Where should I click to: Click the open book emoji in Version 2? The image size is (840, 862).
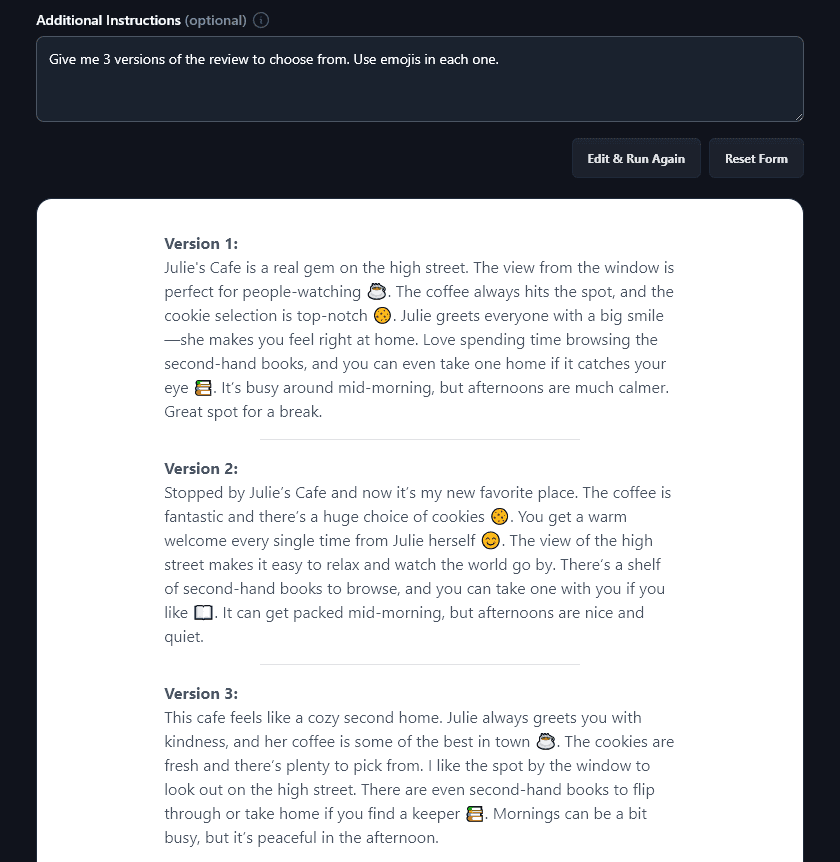(x=203, y=612)
